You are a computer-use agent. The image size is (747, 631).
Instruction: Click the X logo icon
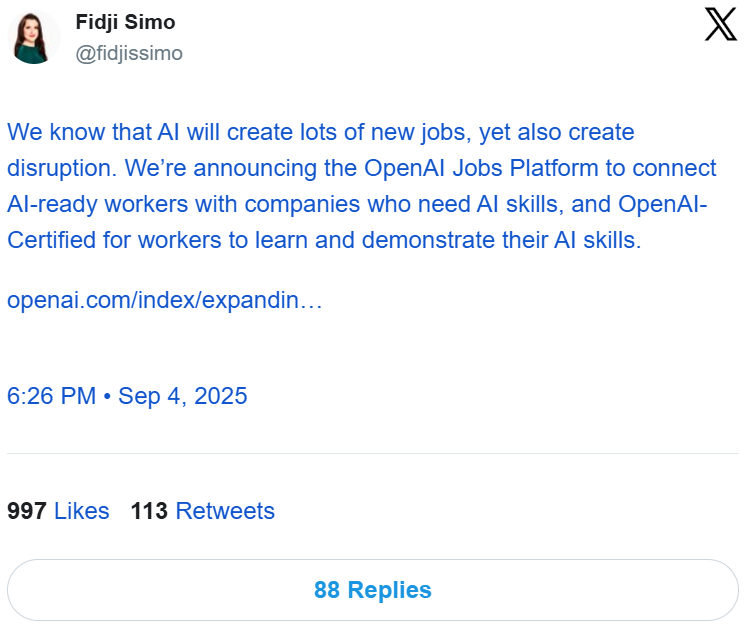point(720,24)
